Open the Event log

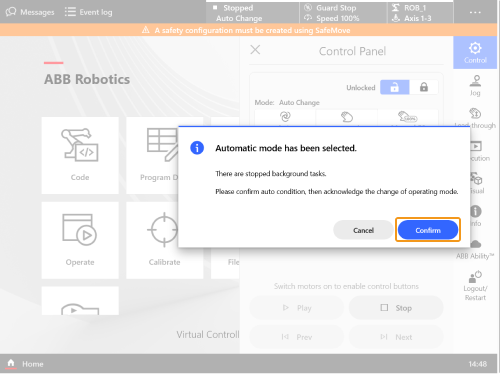point(88,12)
